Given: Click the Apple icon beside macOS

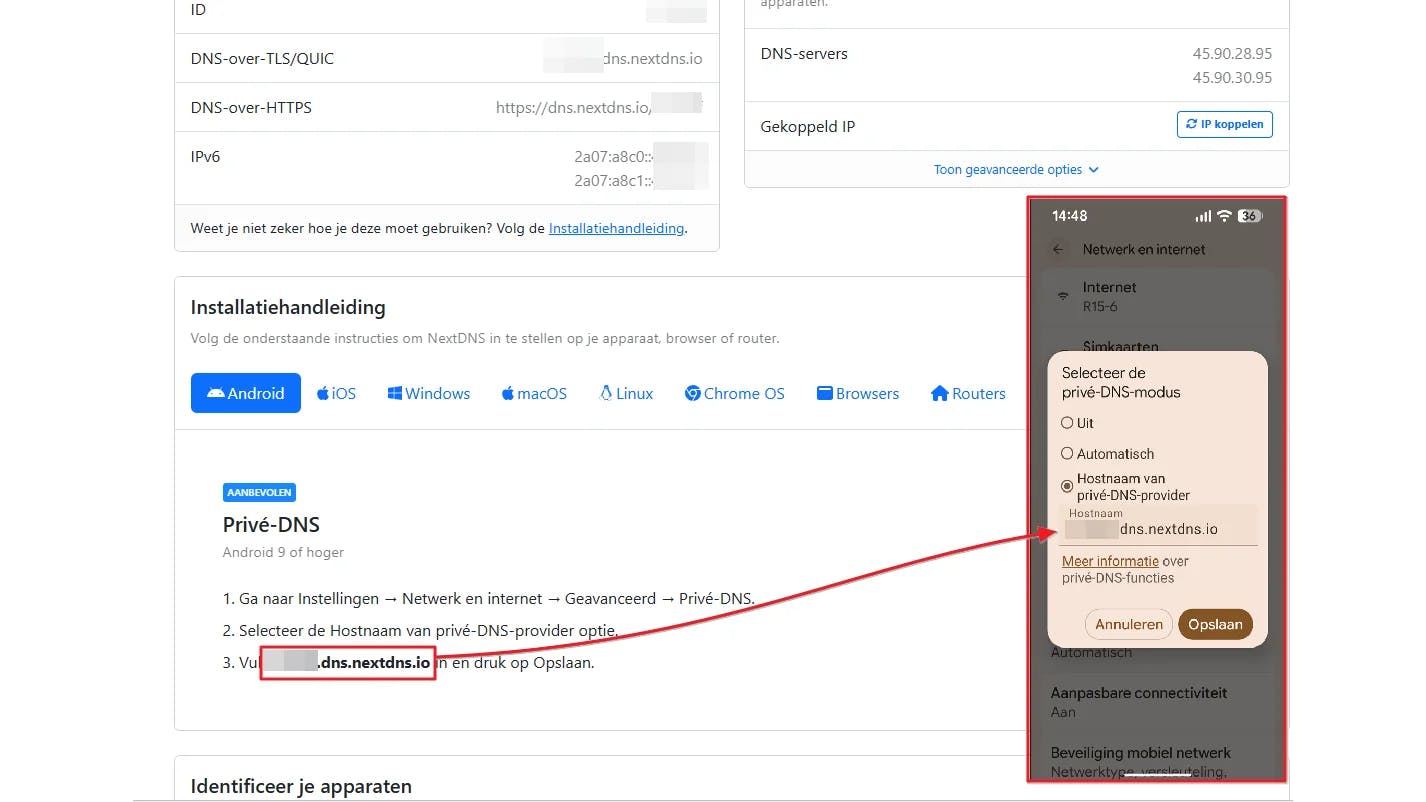Looking at the screenshot, I should (x=507, y=393).
